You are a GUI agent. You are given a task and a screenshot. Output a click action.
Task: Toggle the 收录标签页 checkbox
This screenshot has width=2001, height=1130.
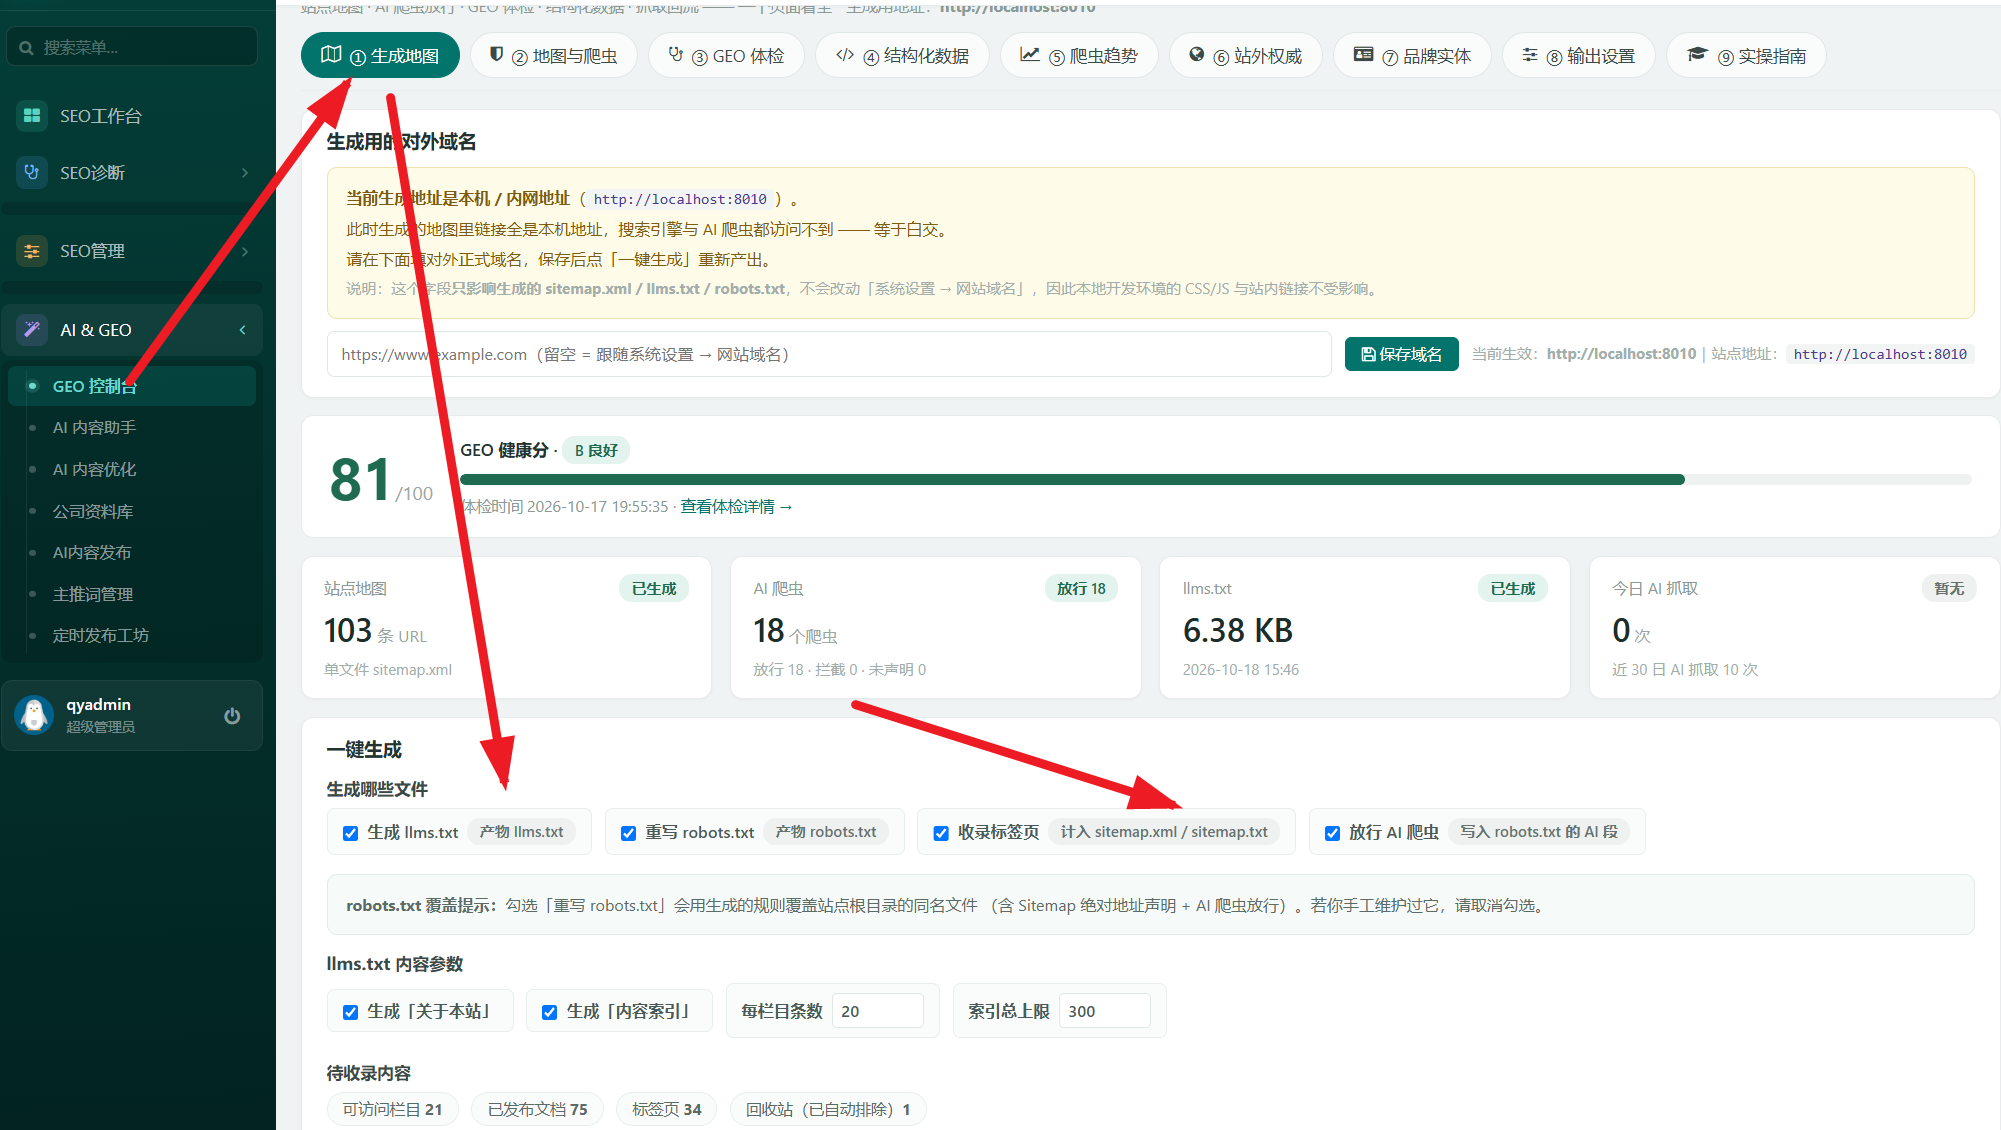pyautogui.click(x=941, y=833)
